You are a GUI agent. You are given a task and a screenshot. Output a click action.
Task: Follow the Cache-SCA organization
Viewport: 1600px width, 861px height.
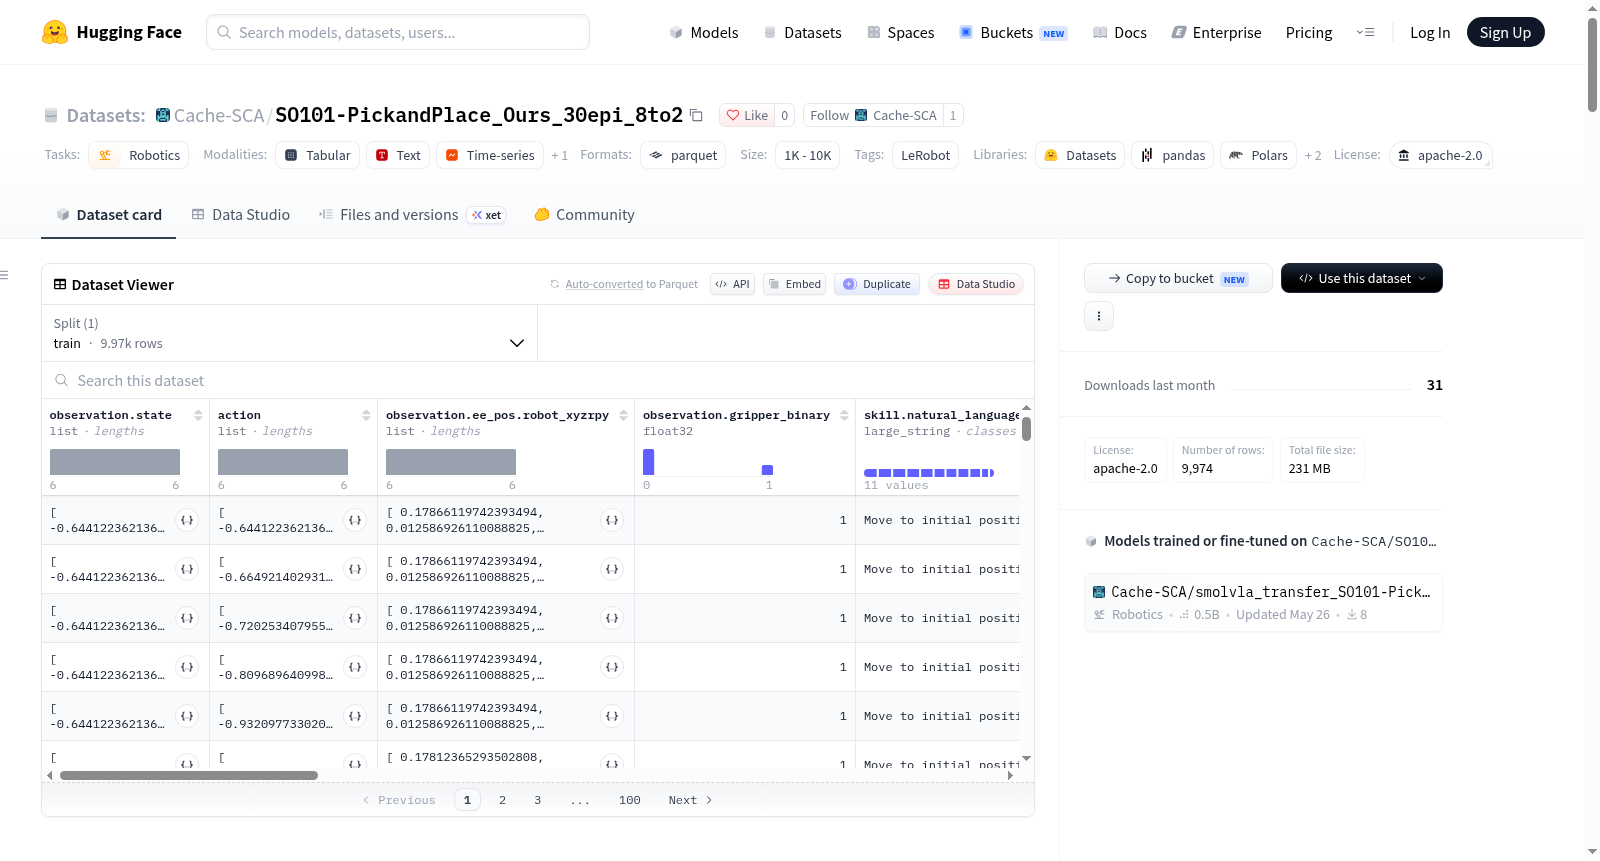pyautogui.click(x=873, y=115)
